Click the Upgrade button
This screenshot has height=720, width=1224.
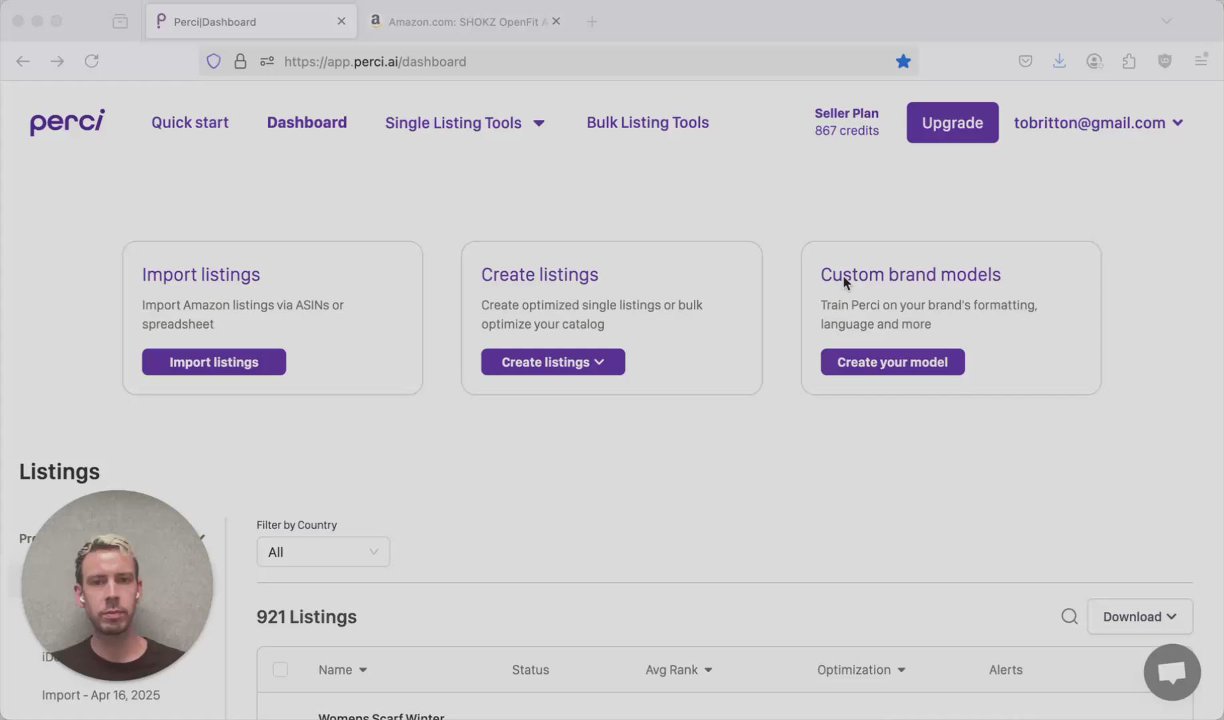click(952, 123)
